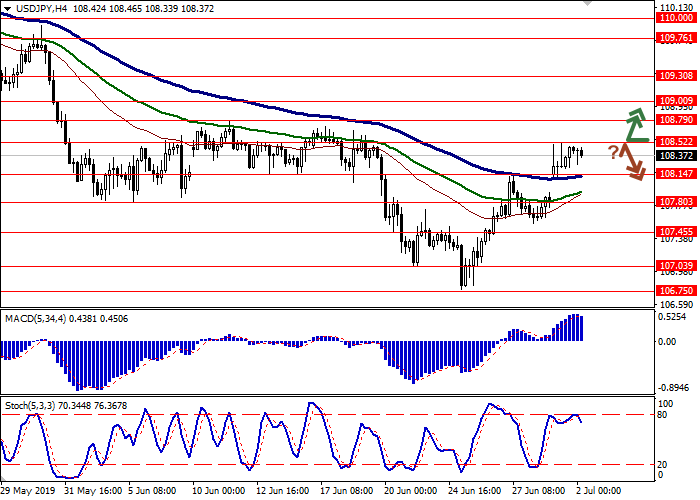The width and height of the screenshot is (700, 500).
Task: Click the 109.009 price level label
Action: [675, 101]
